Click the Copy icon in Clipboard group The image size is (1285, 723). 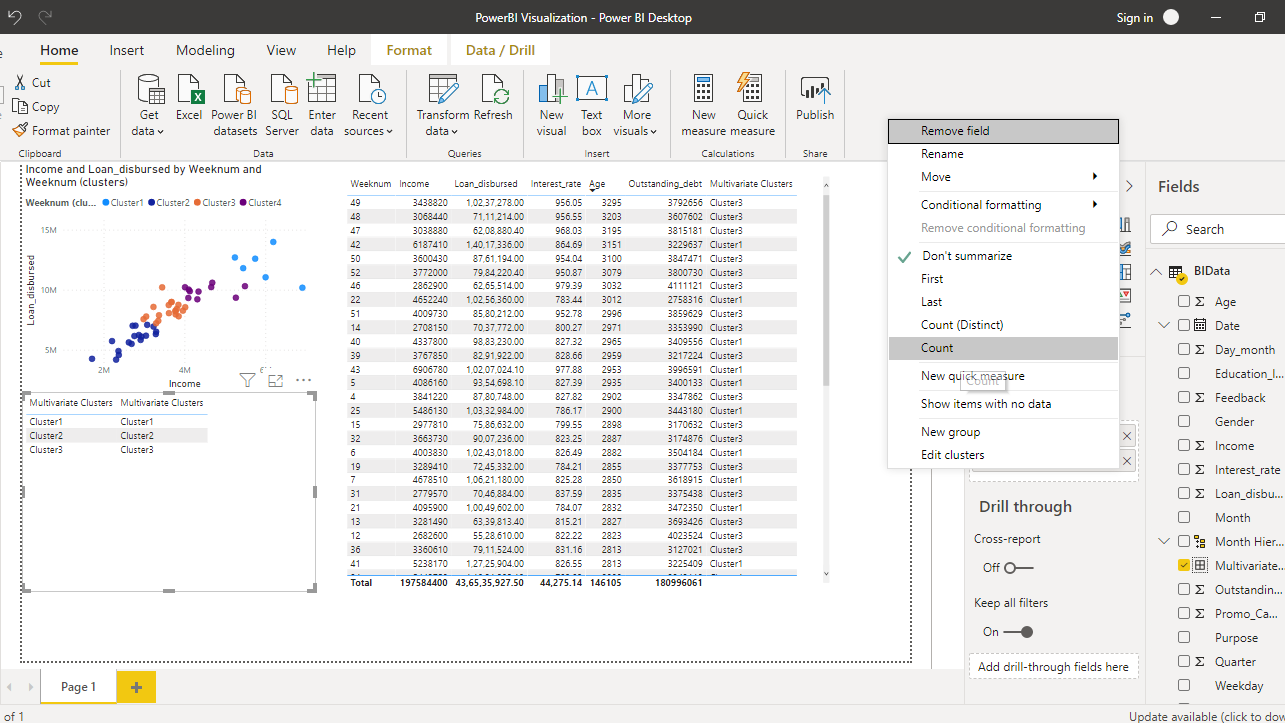(20, 107)
